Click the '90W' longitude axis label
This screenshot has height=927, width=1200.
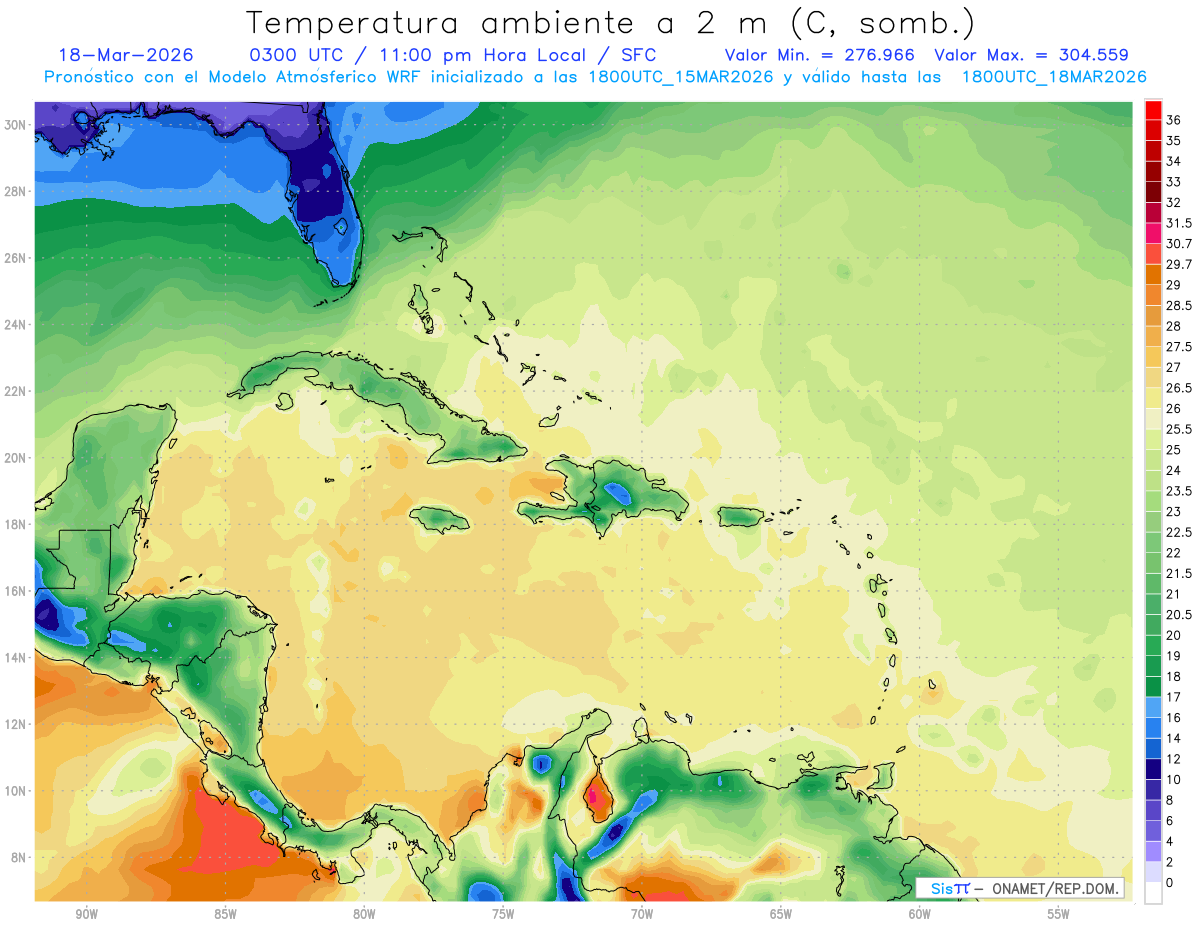coord(86,914)
